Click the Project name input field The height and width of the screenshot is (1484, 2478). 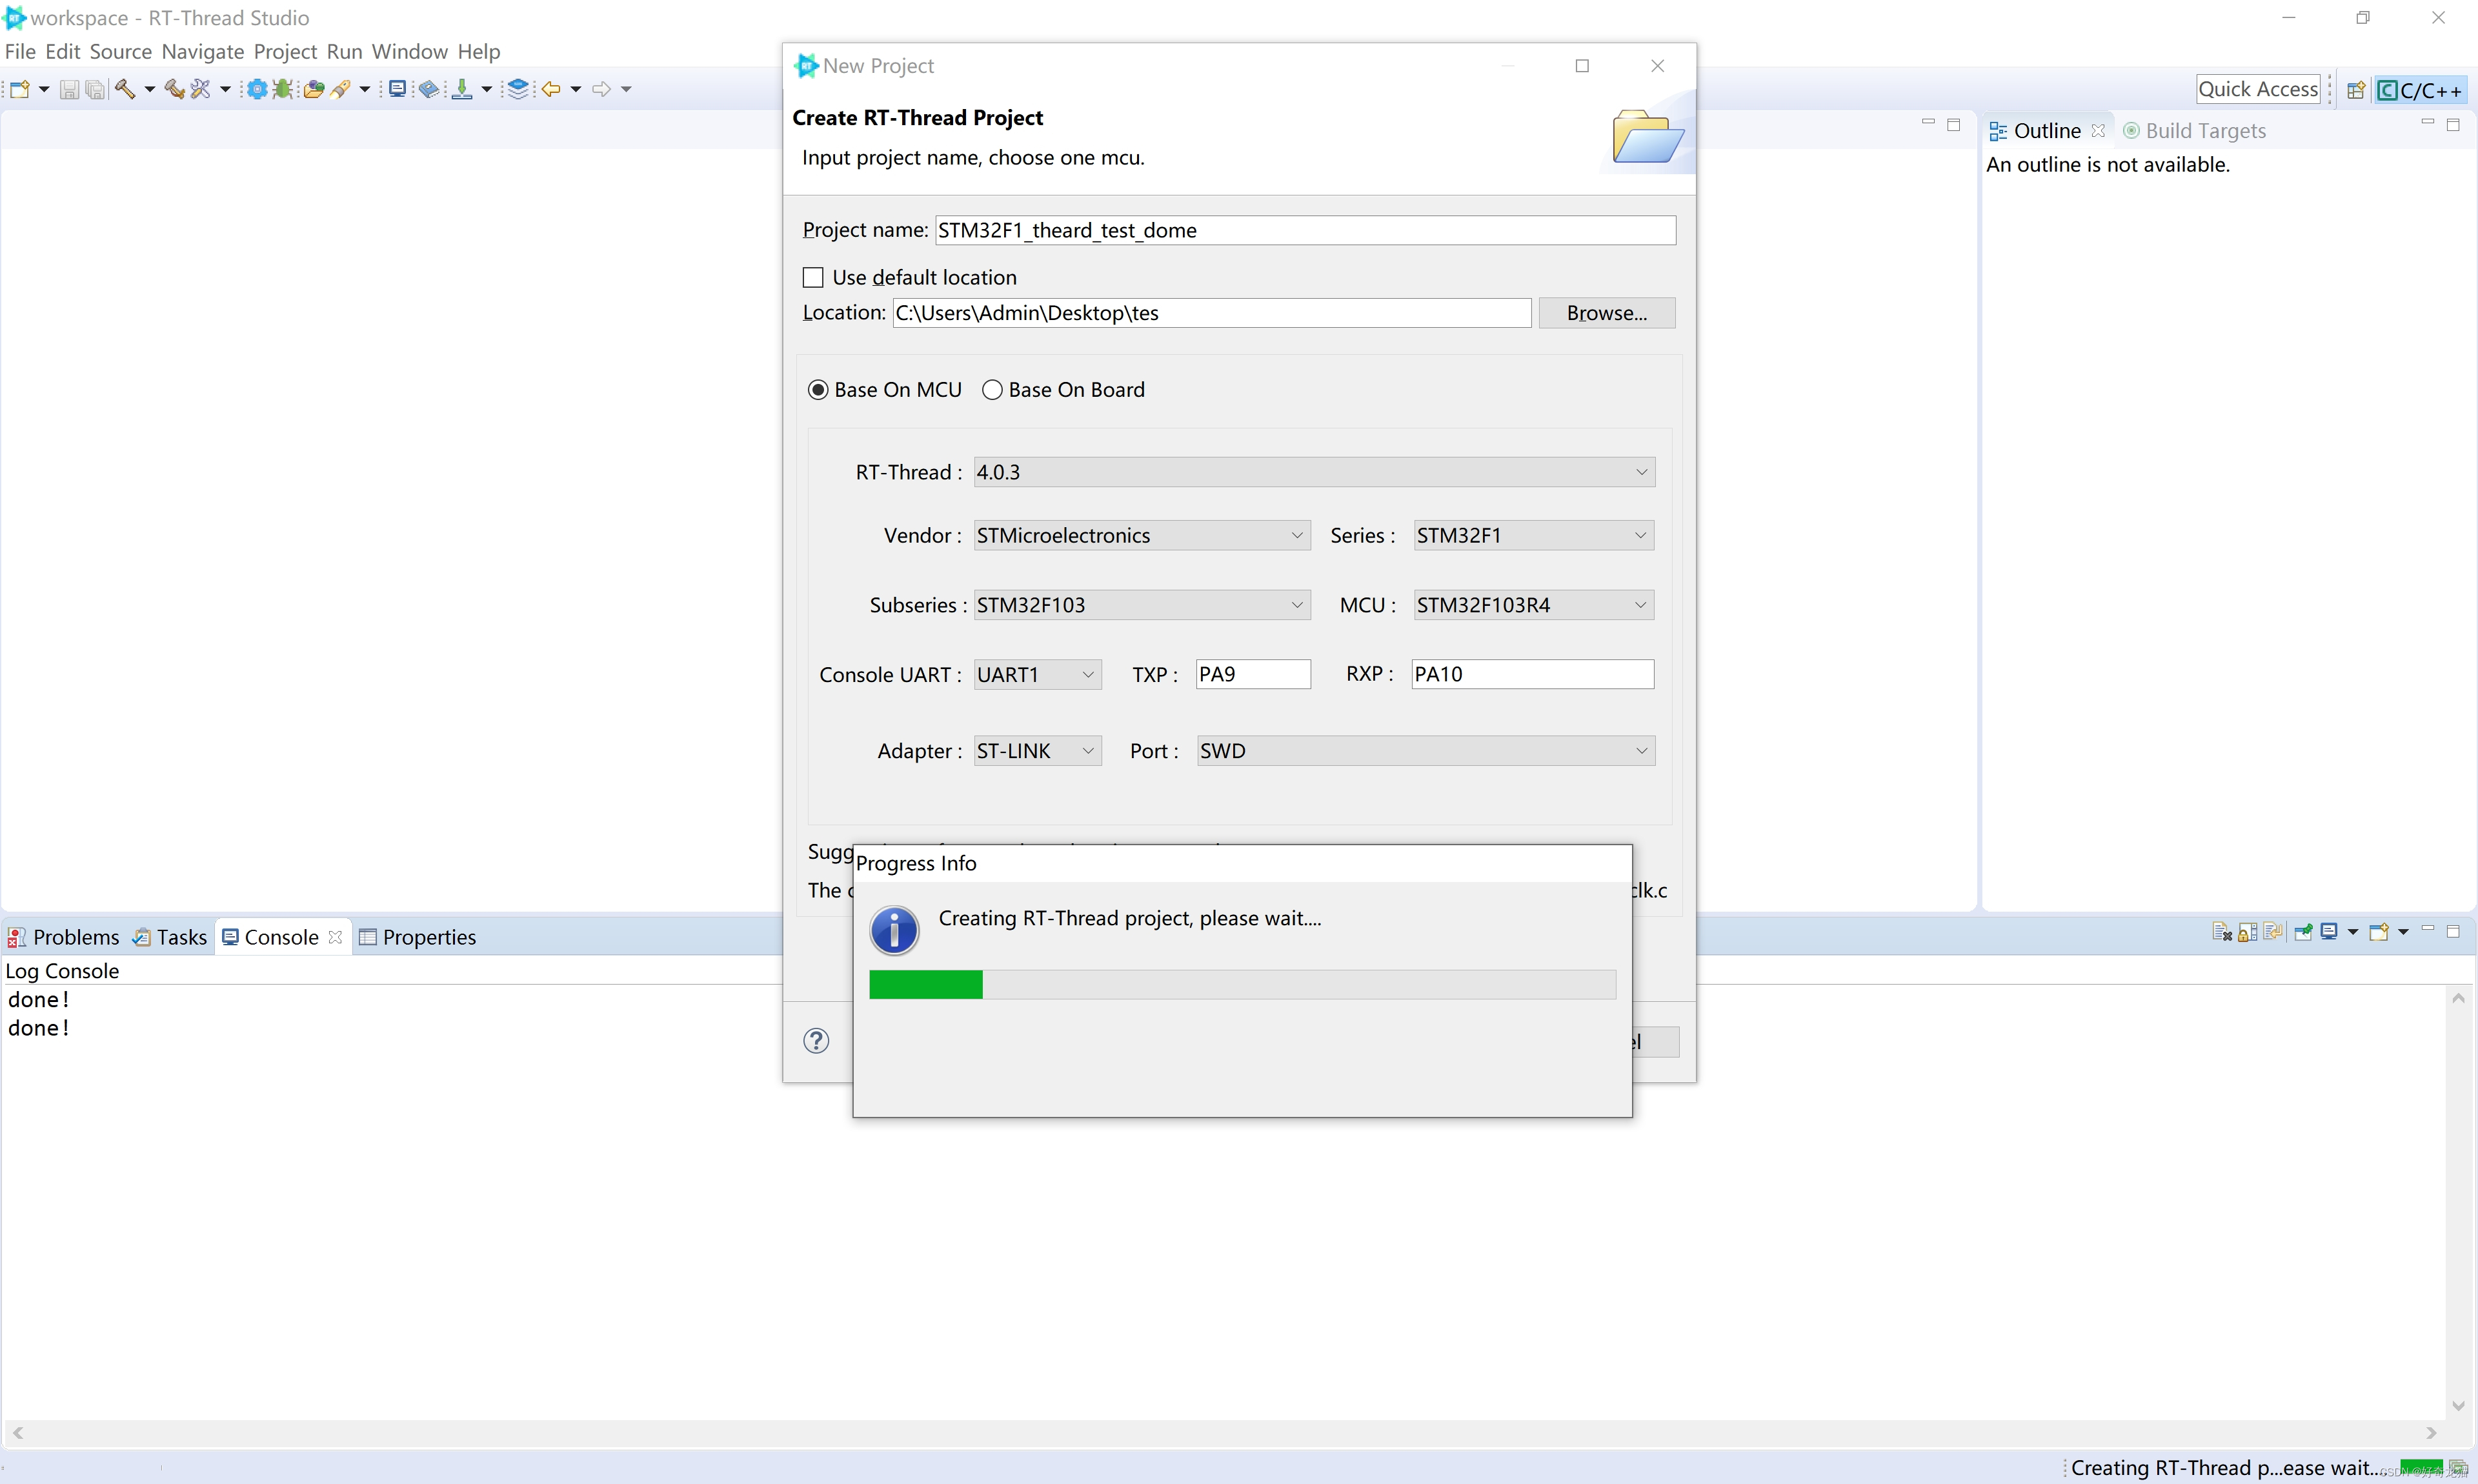tap(1305, 230)
